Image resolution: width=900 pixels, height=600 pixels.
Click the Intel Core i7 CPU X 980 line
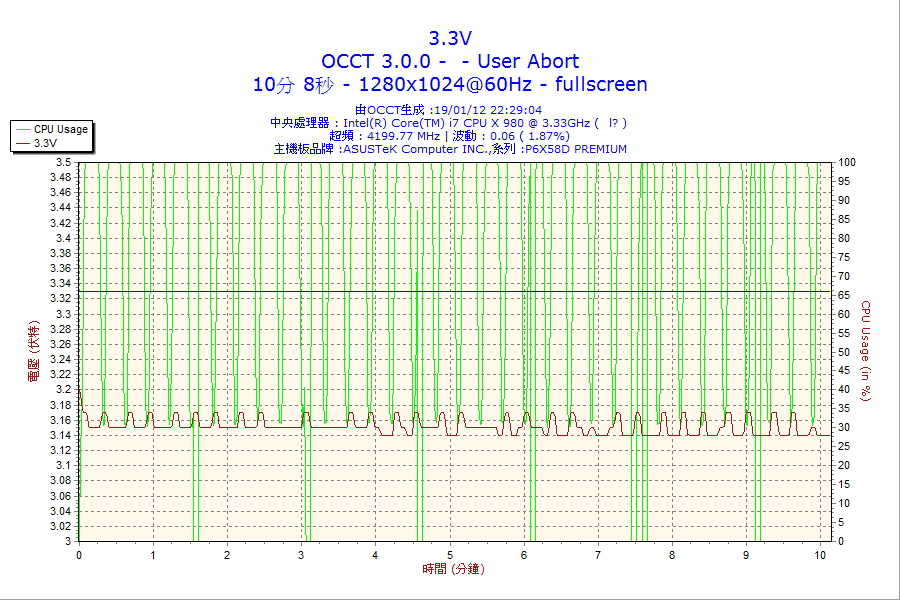point(448,123)
